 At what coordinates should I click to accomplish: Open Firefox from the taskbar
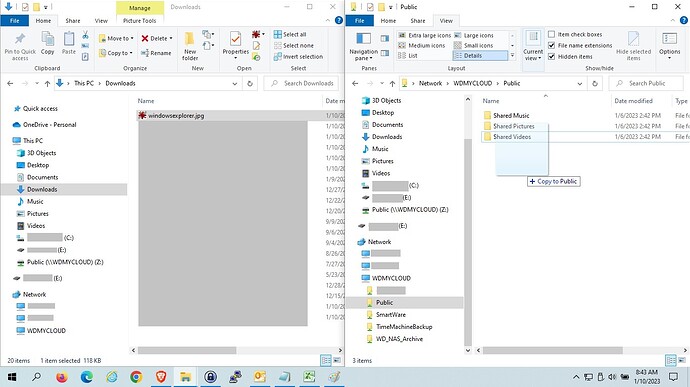pyautogui.click(x=62, y=377)
